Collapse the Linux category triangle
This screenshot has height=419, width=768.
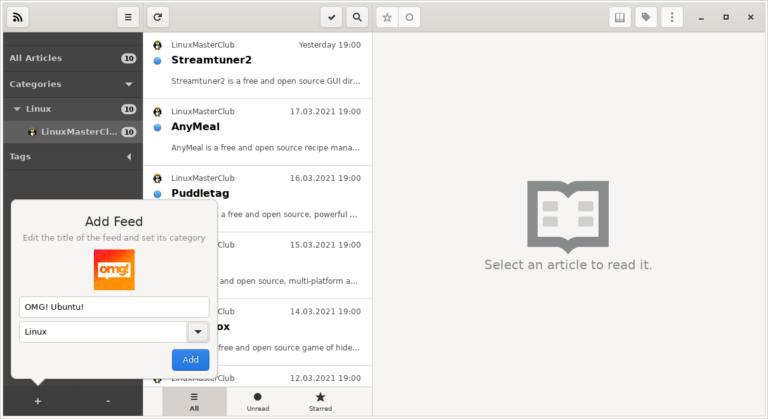point(17,109)
